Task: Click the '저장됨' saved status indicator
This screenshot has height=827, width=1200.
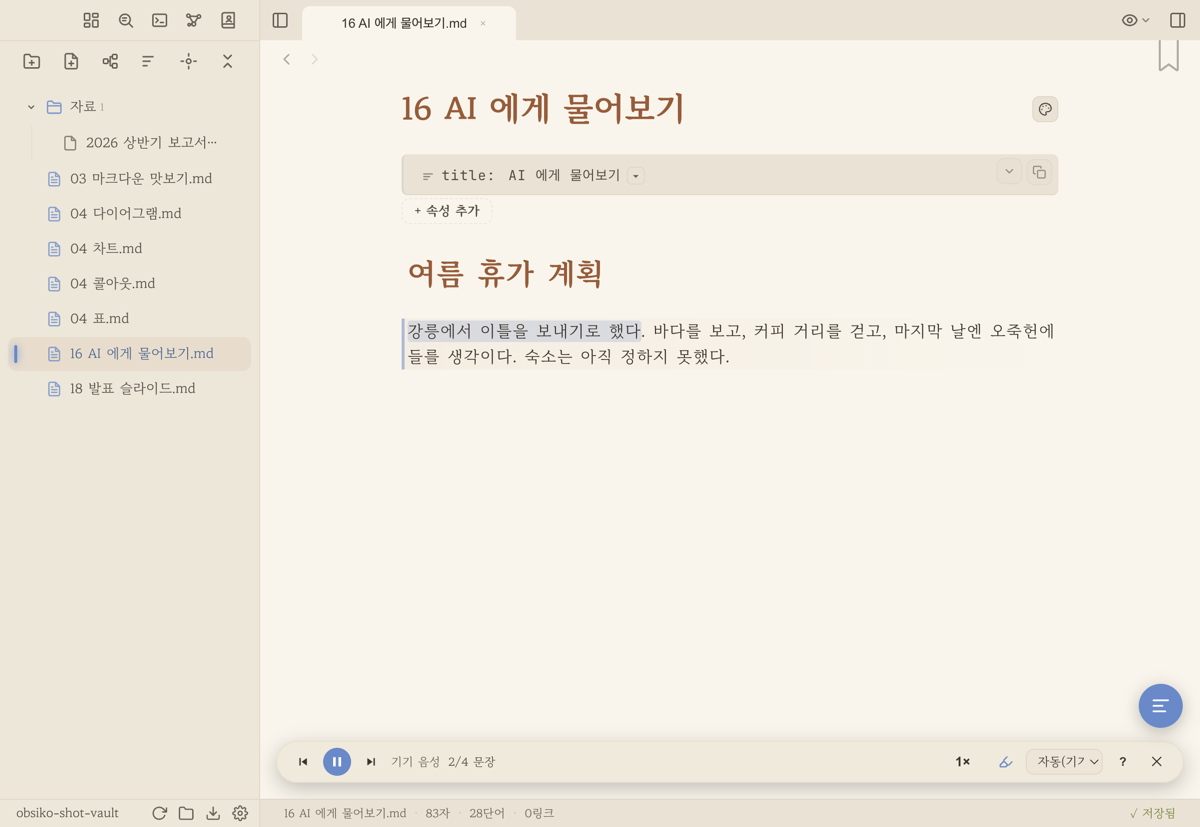Action: tap(1153, 813)
